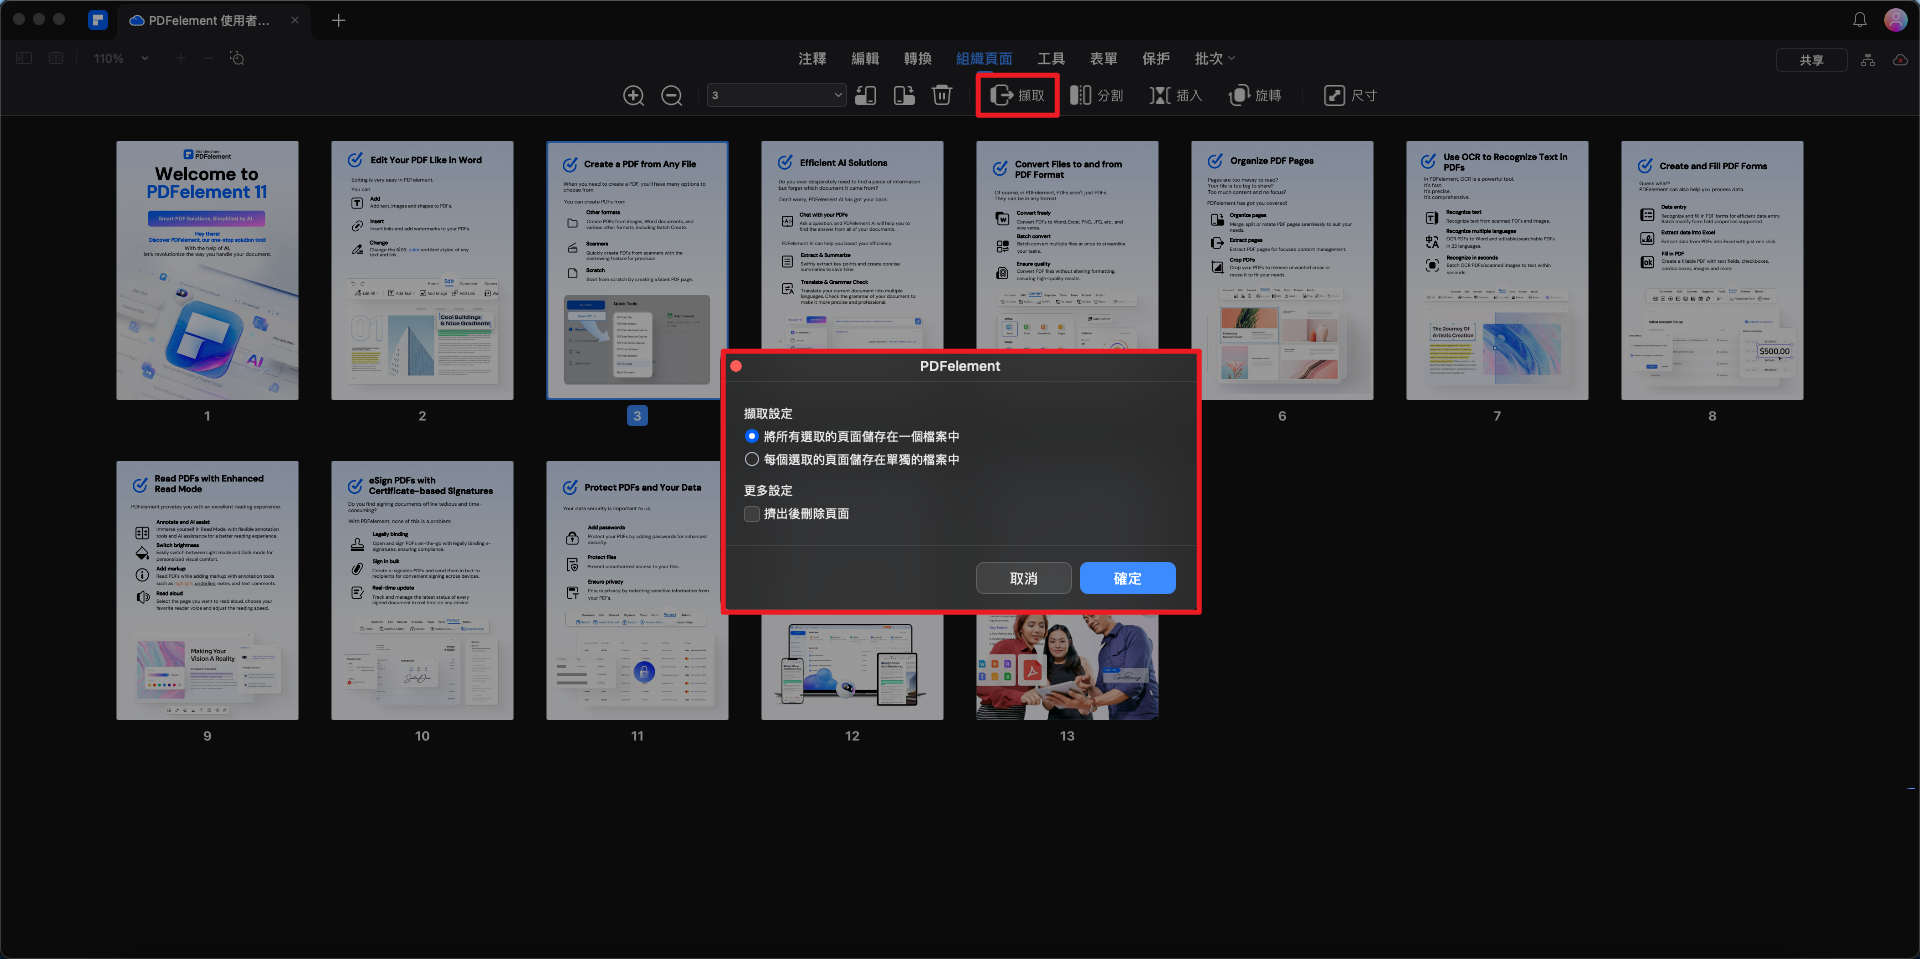Screen dimensions: 1920x959
Task: Rotate selected page counterclockwise icon
Action: coord(866,96)
